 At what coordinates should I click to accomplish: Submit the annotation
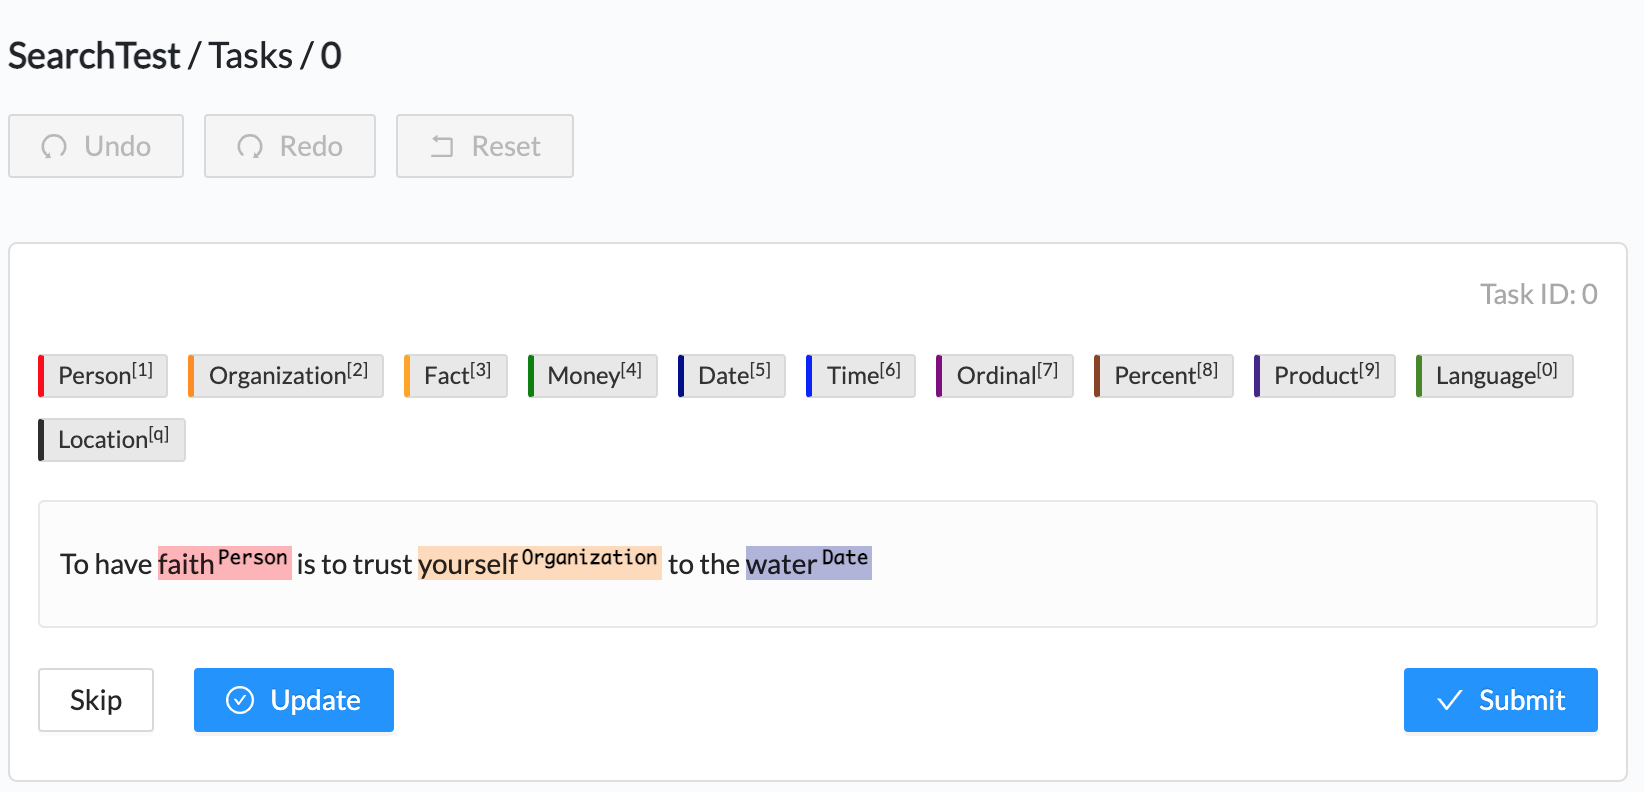(x=1500, y=700)
